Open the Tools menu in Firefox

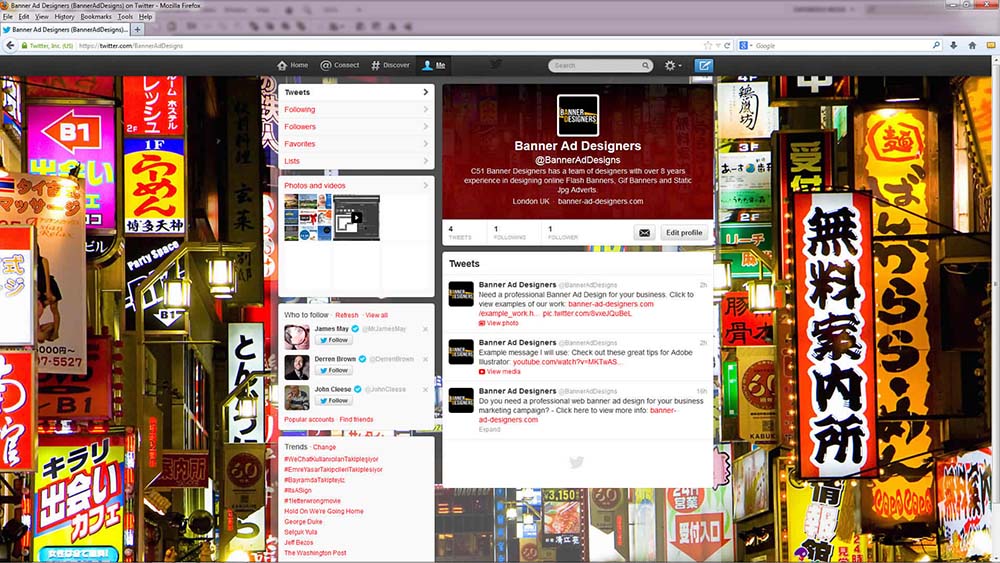[125, 17]
